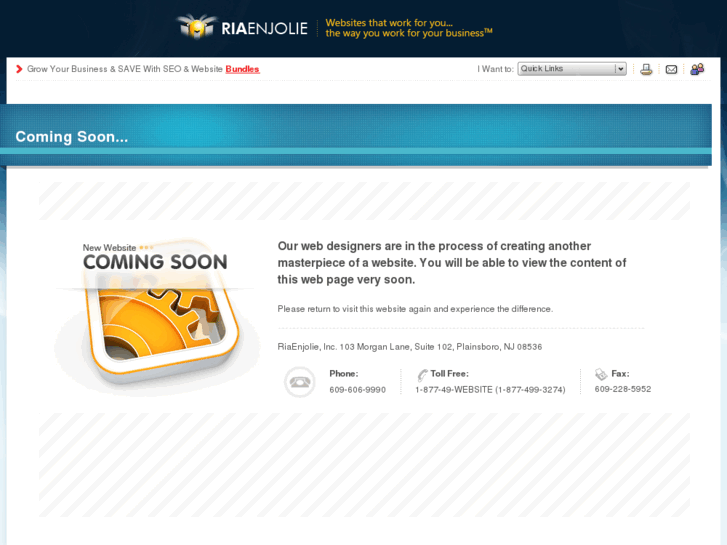Click the Coming Soon... banner heading
Screen dimensions: 727x545
[x=72, y=137]
